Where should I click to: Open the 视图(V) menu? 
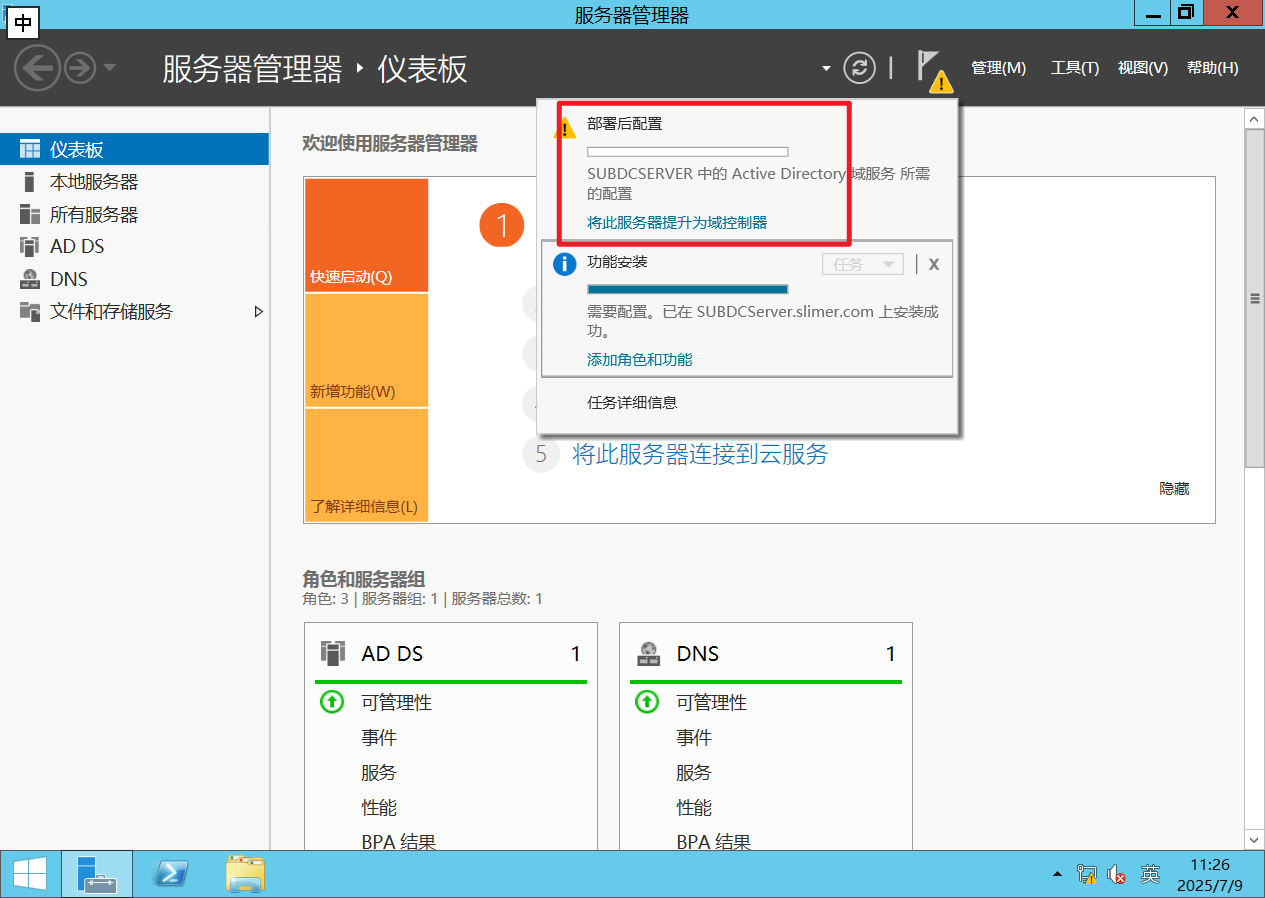[1143, 68]
